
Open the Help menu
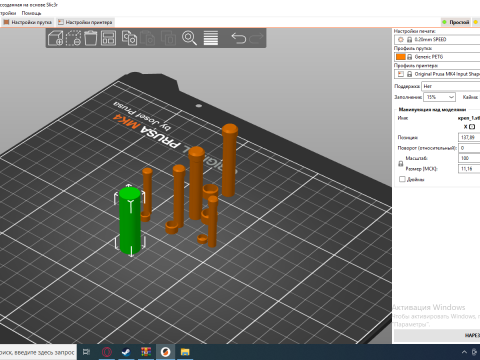tap(31, 13)
